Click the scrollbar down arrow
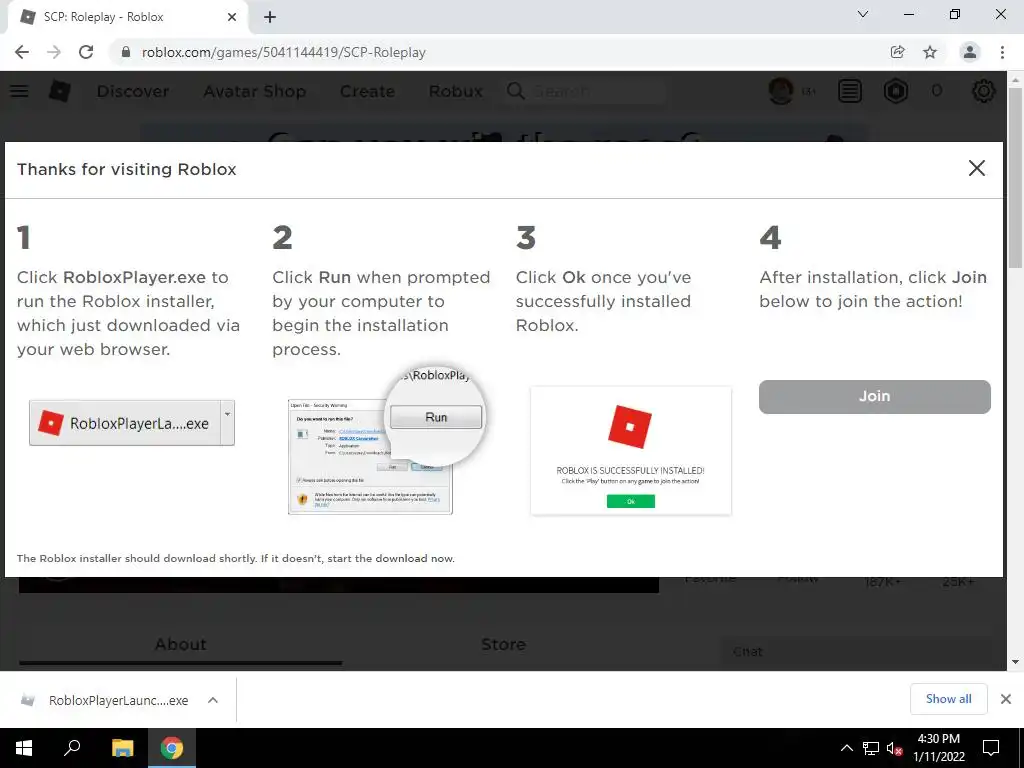 pos(1015,662)
